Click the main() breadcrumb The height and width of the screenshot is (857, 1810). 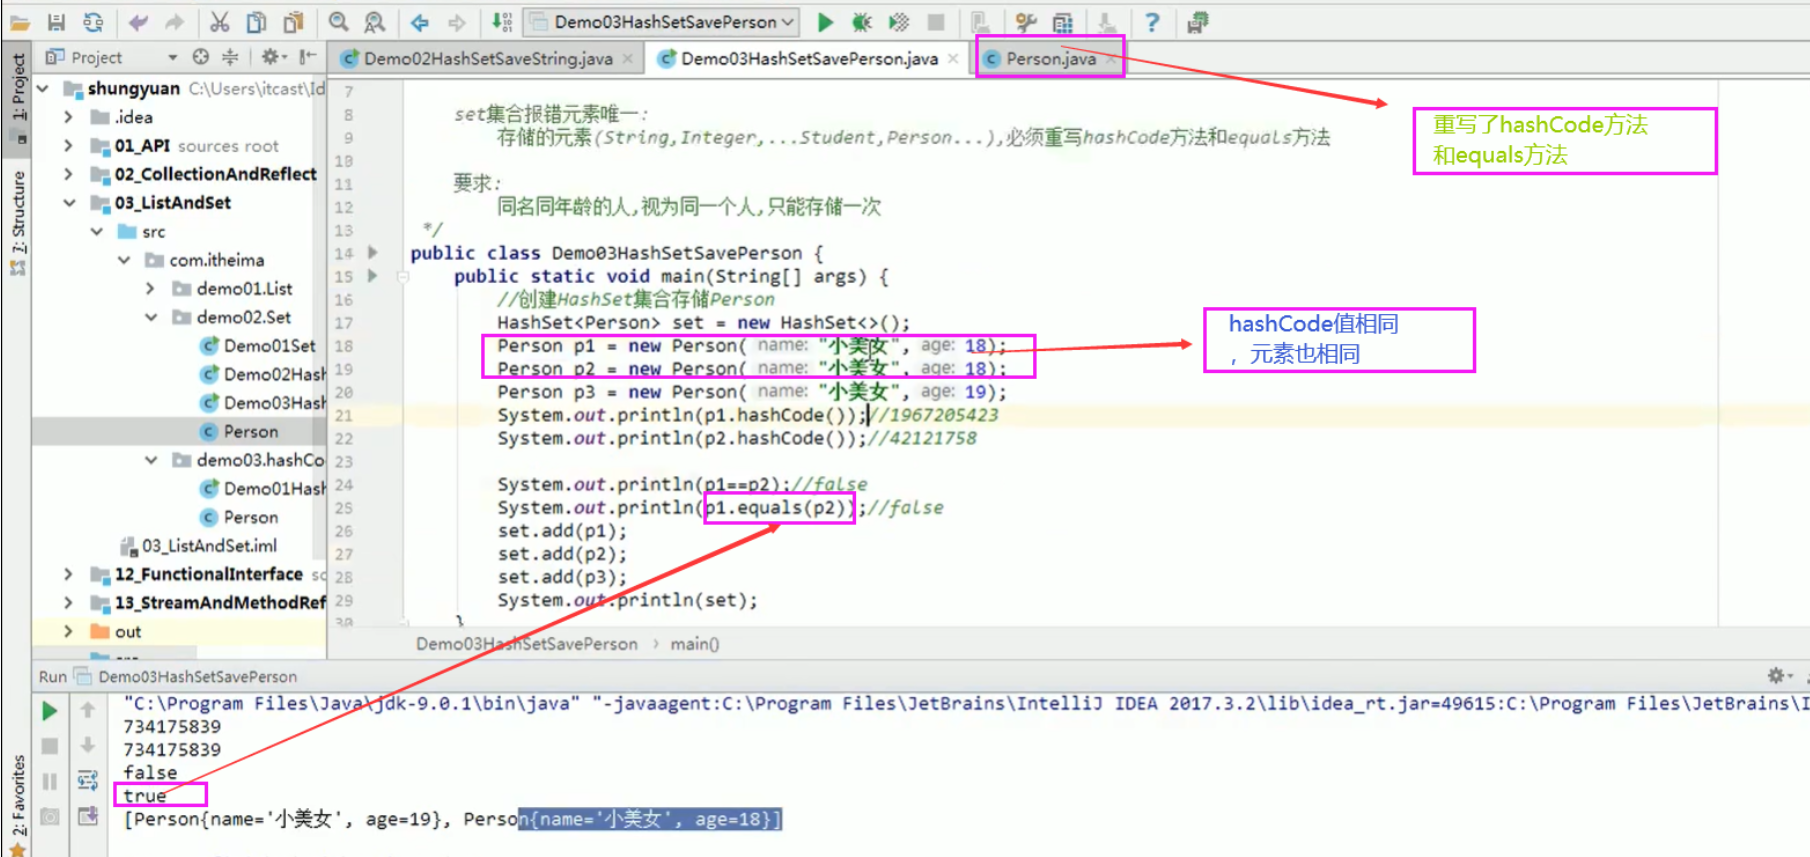695,644
